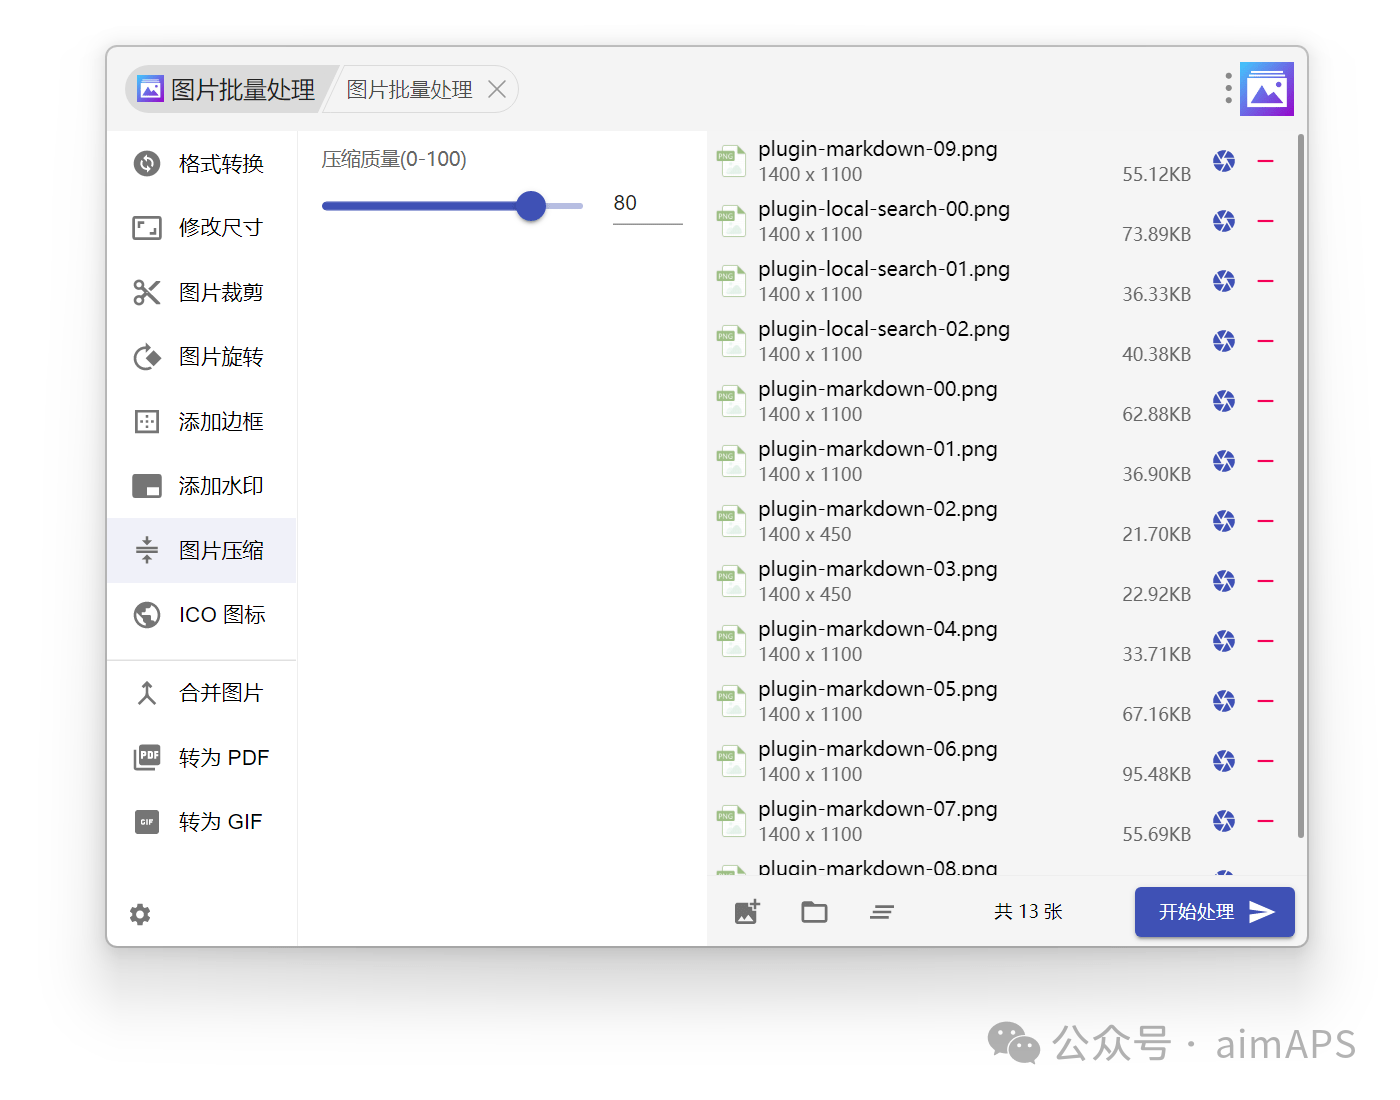
Task: Open the three-dot menu at top right
Action: [x=1228, y=88]
